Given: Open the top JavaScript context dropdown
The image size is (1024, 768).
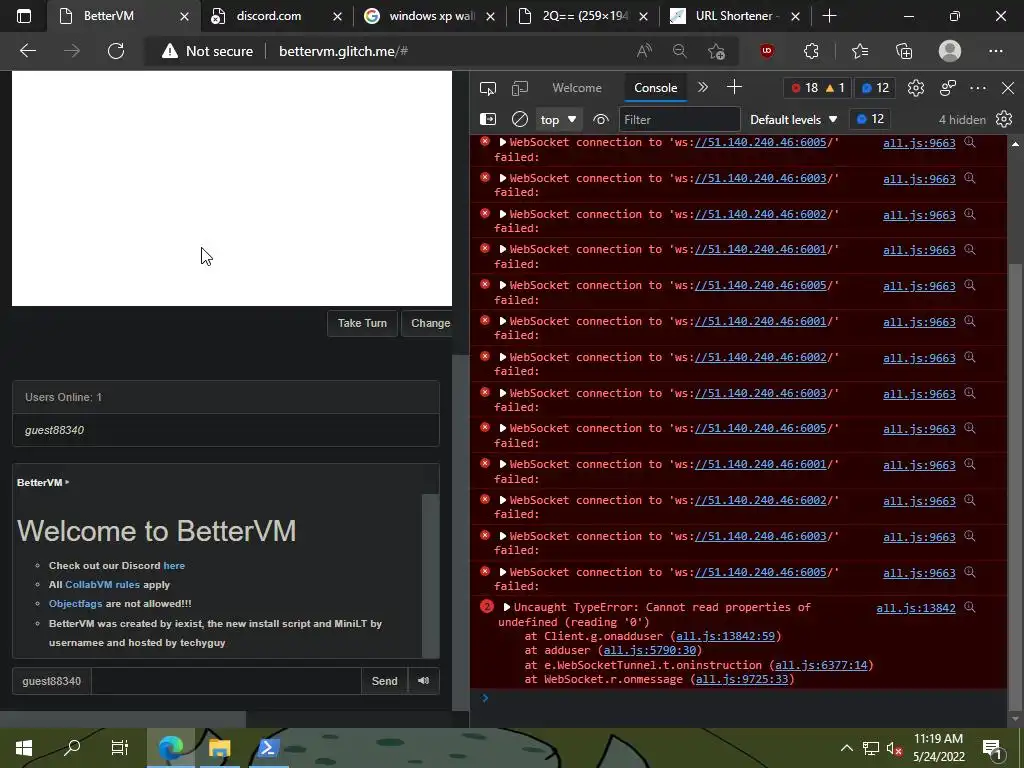Looking at the screenshot, I should point(558,120).
